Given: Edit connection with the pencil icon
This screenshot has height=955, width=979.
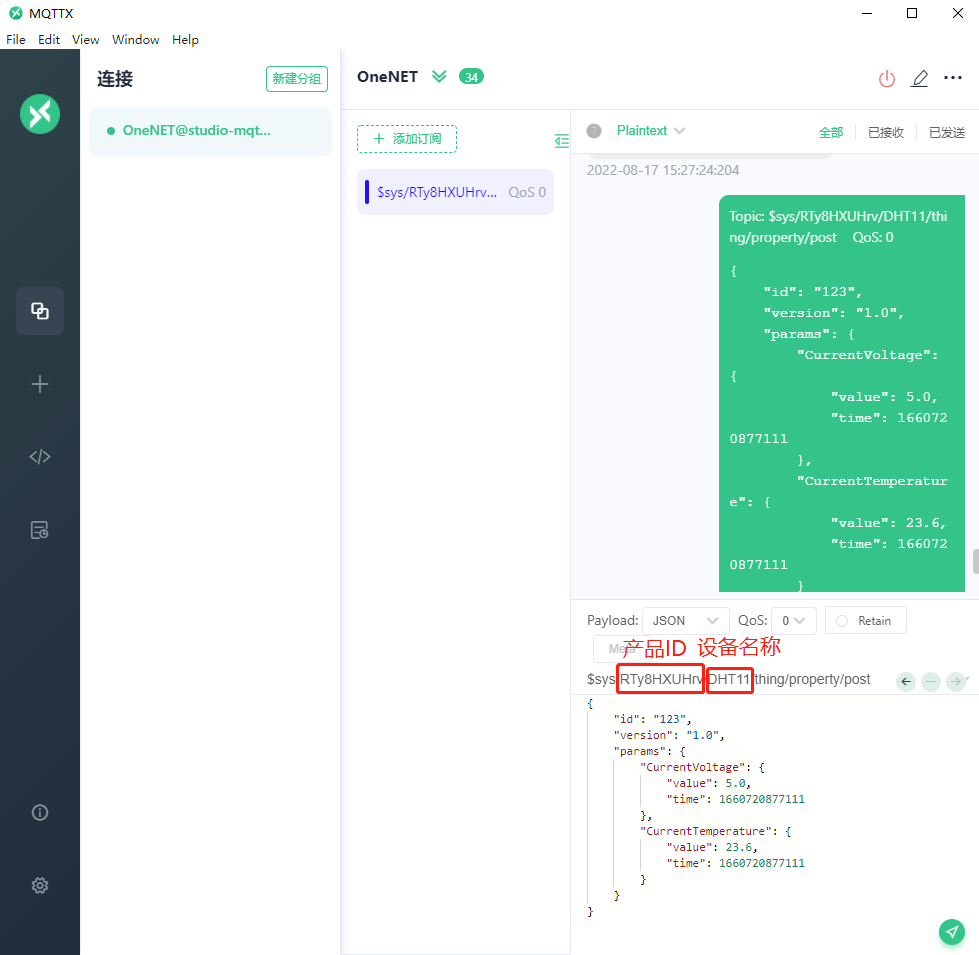Looking at the screenshot, I should click(920, 79).
